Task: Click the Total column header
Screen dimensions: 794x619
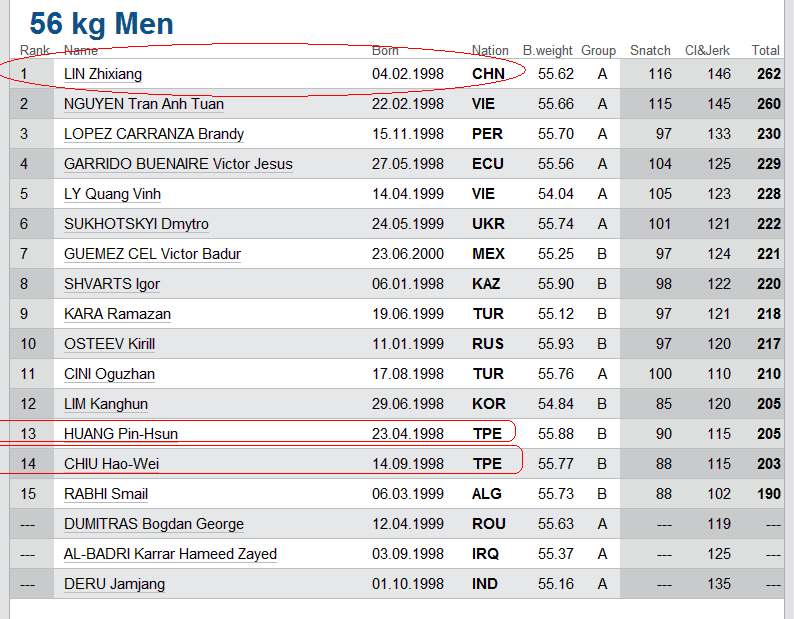Action: [765, 51]
